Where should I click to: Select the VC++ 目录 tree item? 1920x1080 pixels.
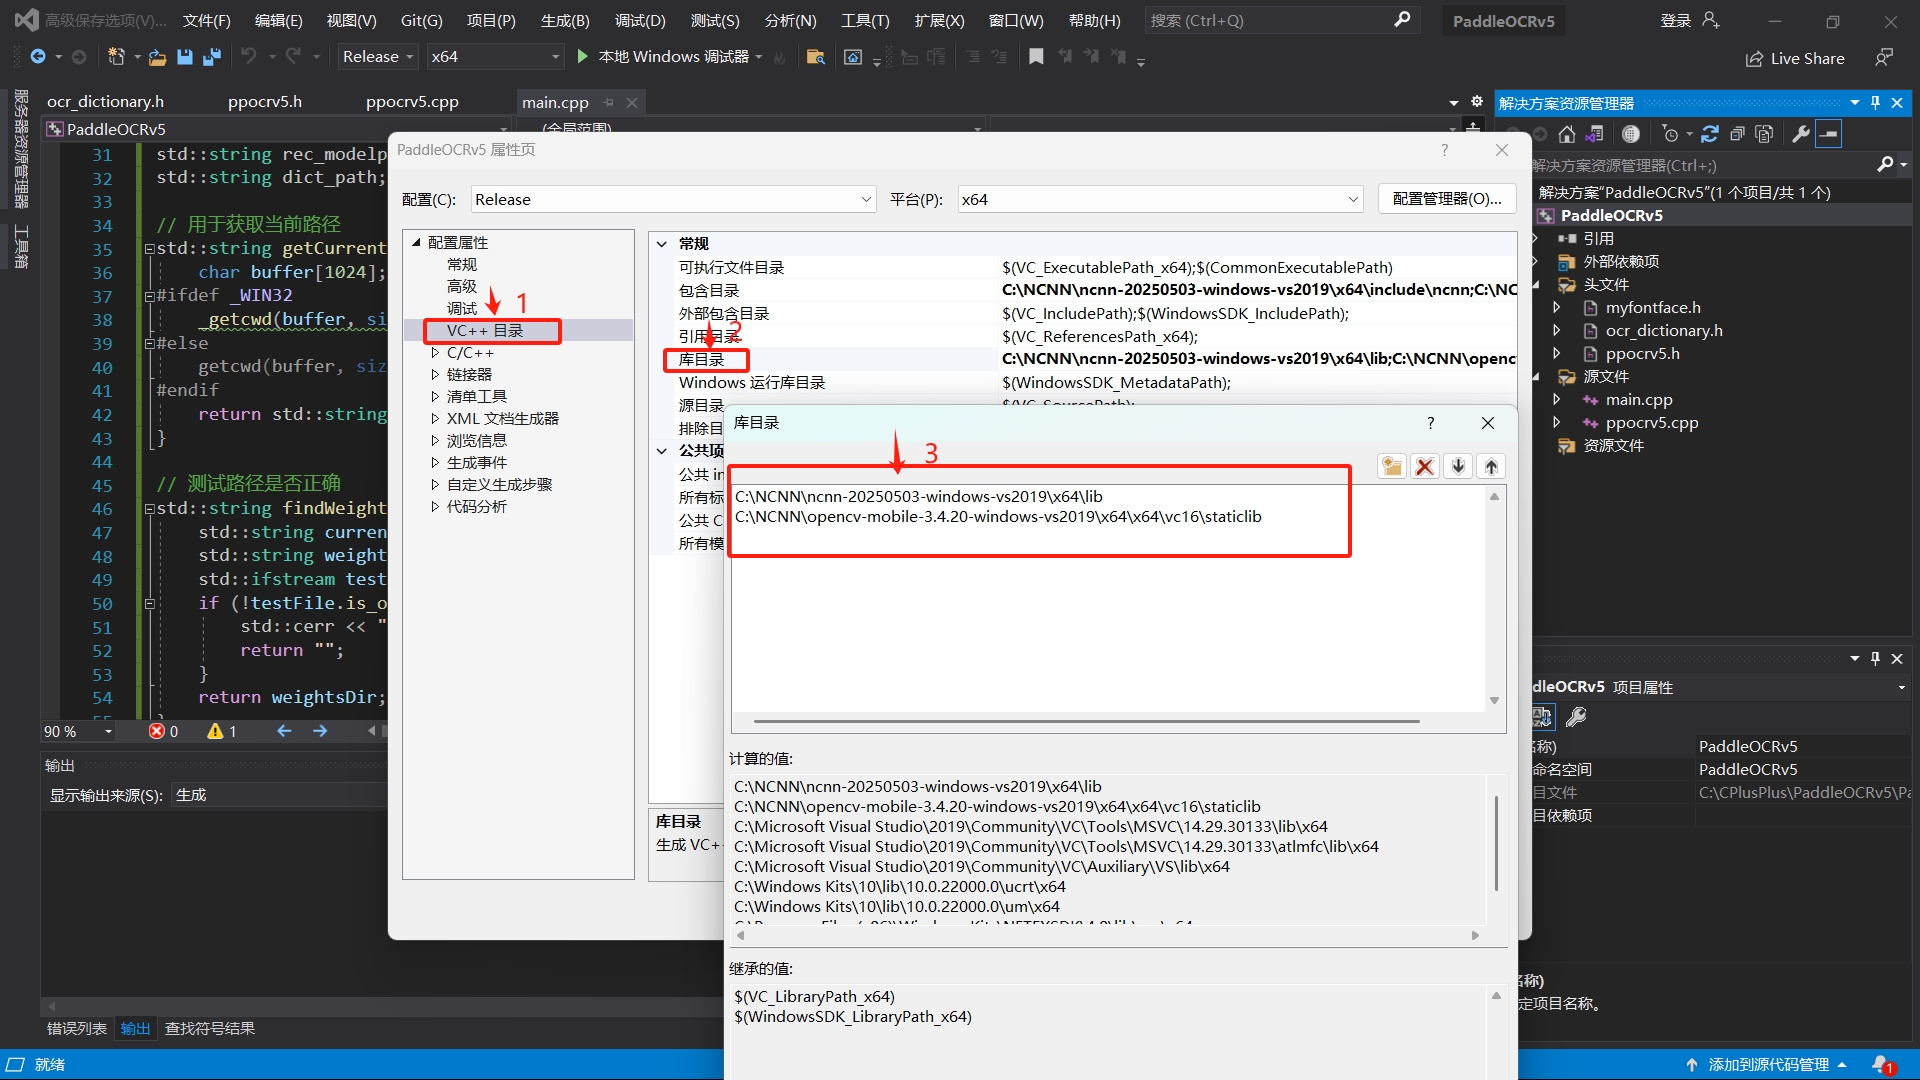(x=485, y=331)
